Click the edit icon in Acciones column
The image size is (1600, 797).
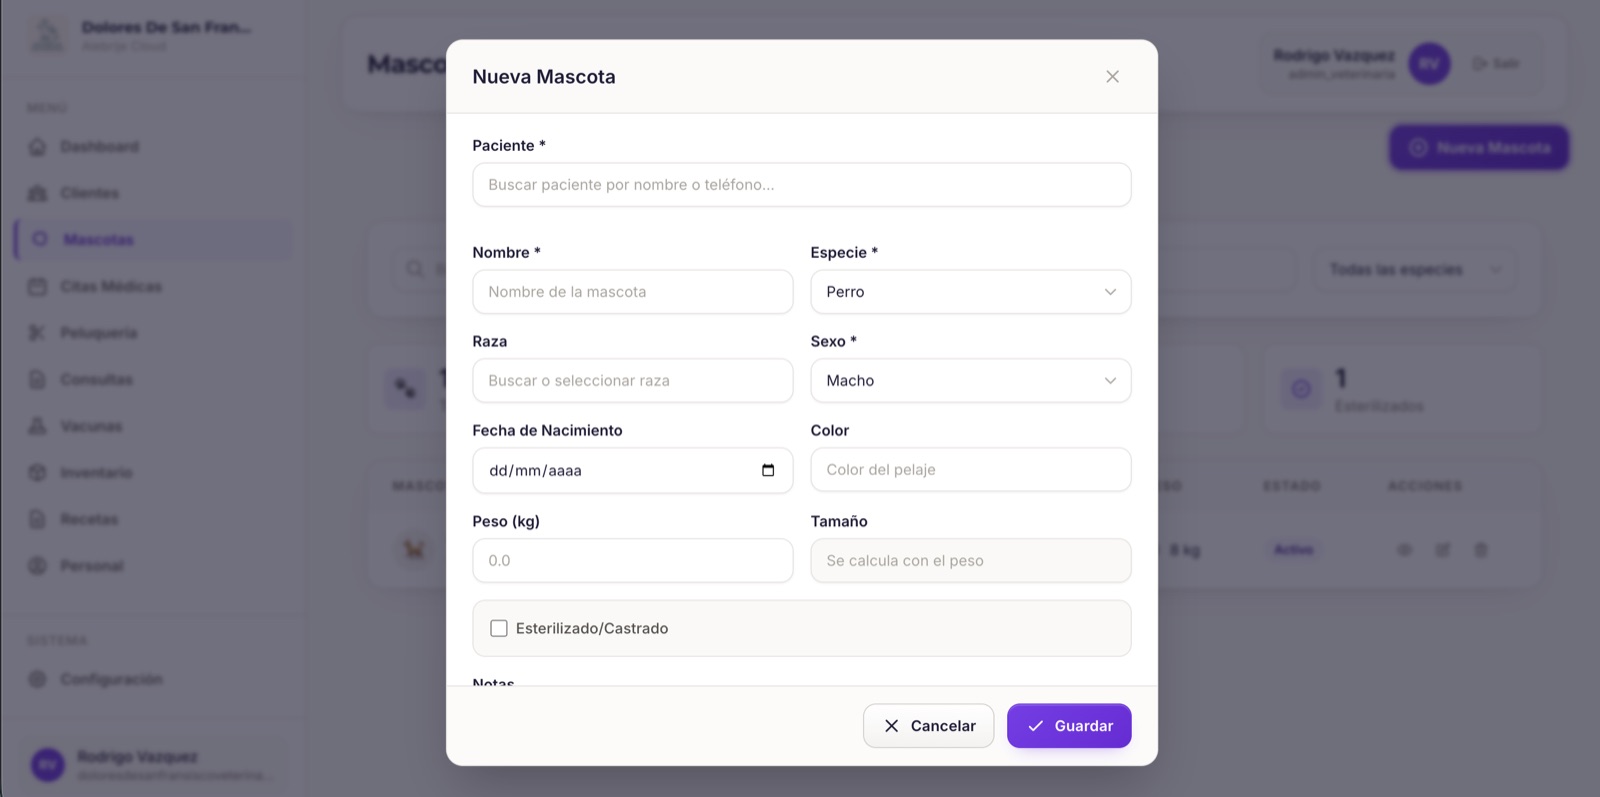tap(1443, 550)
